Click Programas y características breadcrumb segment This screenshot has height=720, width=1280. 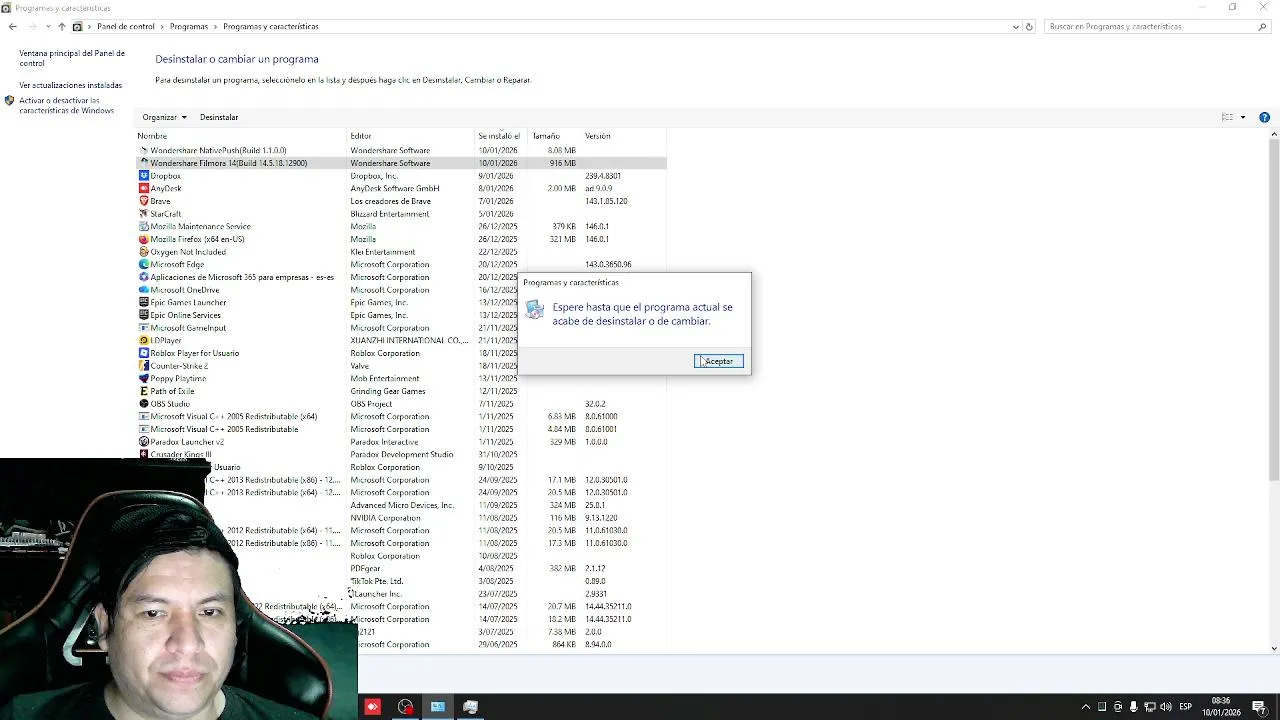pyautogui.click(x=271, y=27)
